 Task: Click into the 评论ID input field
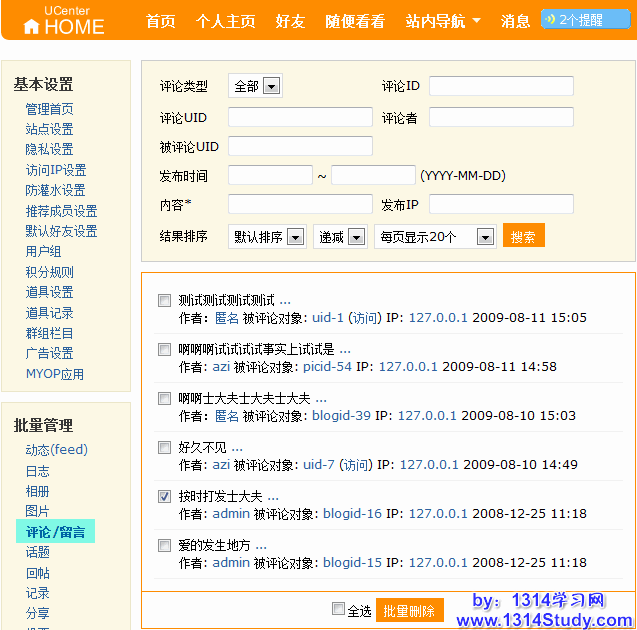coord(501,86)
